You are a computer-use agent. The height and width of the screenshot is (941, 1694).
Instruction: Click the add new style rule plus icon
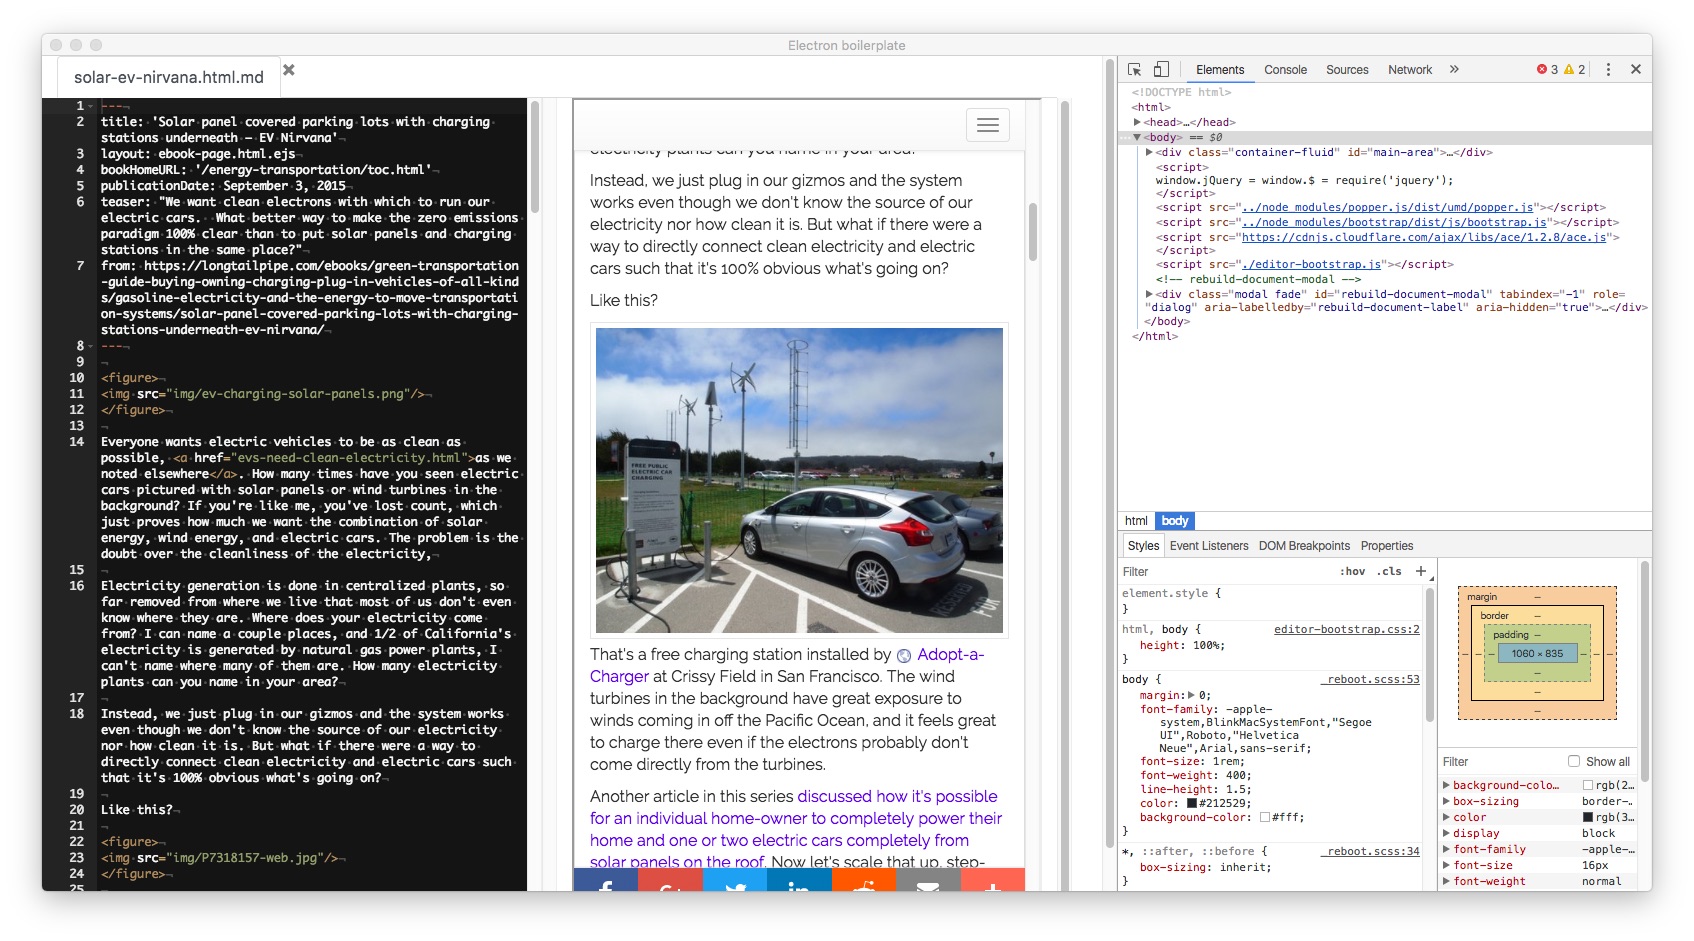pos(1420,571)
